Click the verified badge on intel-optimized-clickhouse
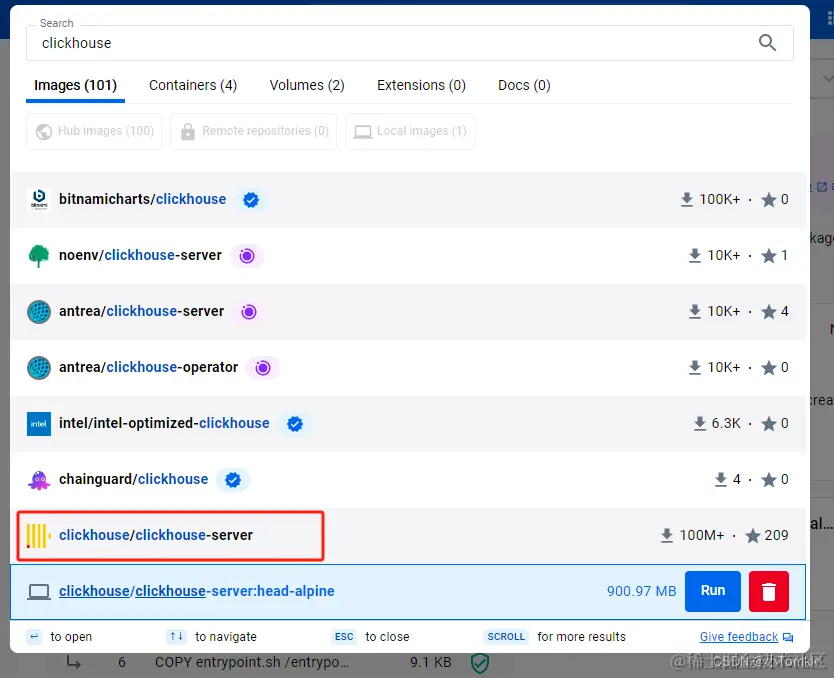The height and width of the screenshot is (678, 834). (x=295, y=424)
